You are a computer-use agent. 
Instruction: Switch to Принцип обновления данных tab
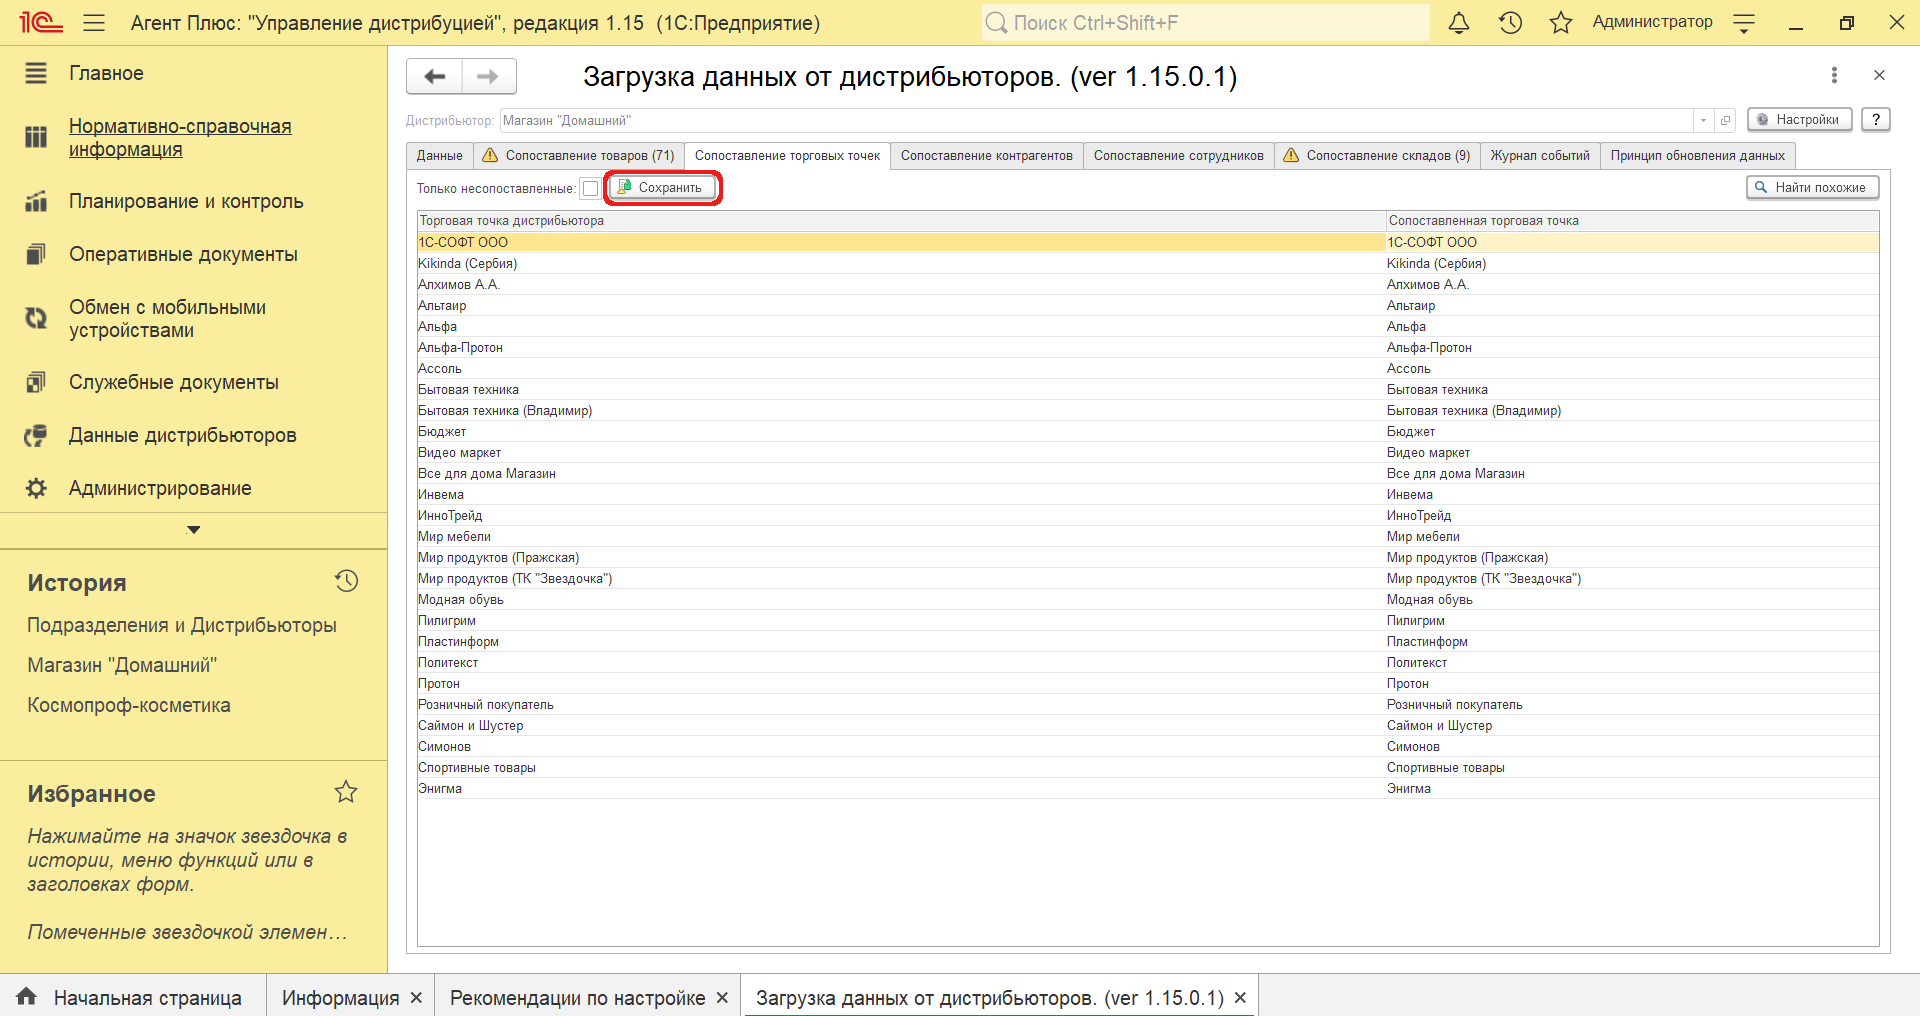[1698, 155]
